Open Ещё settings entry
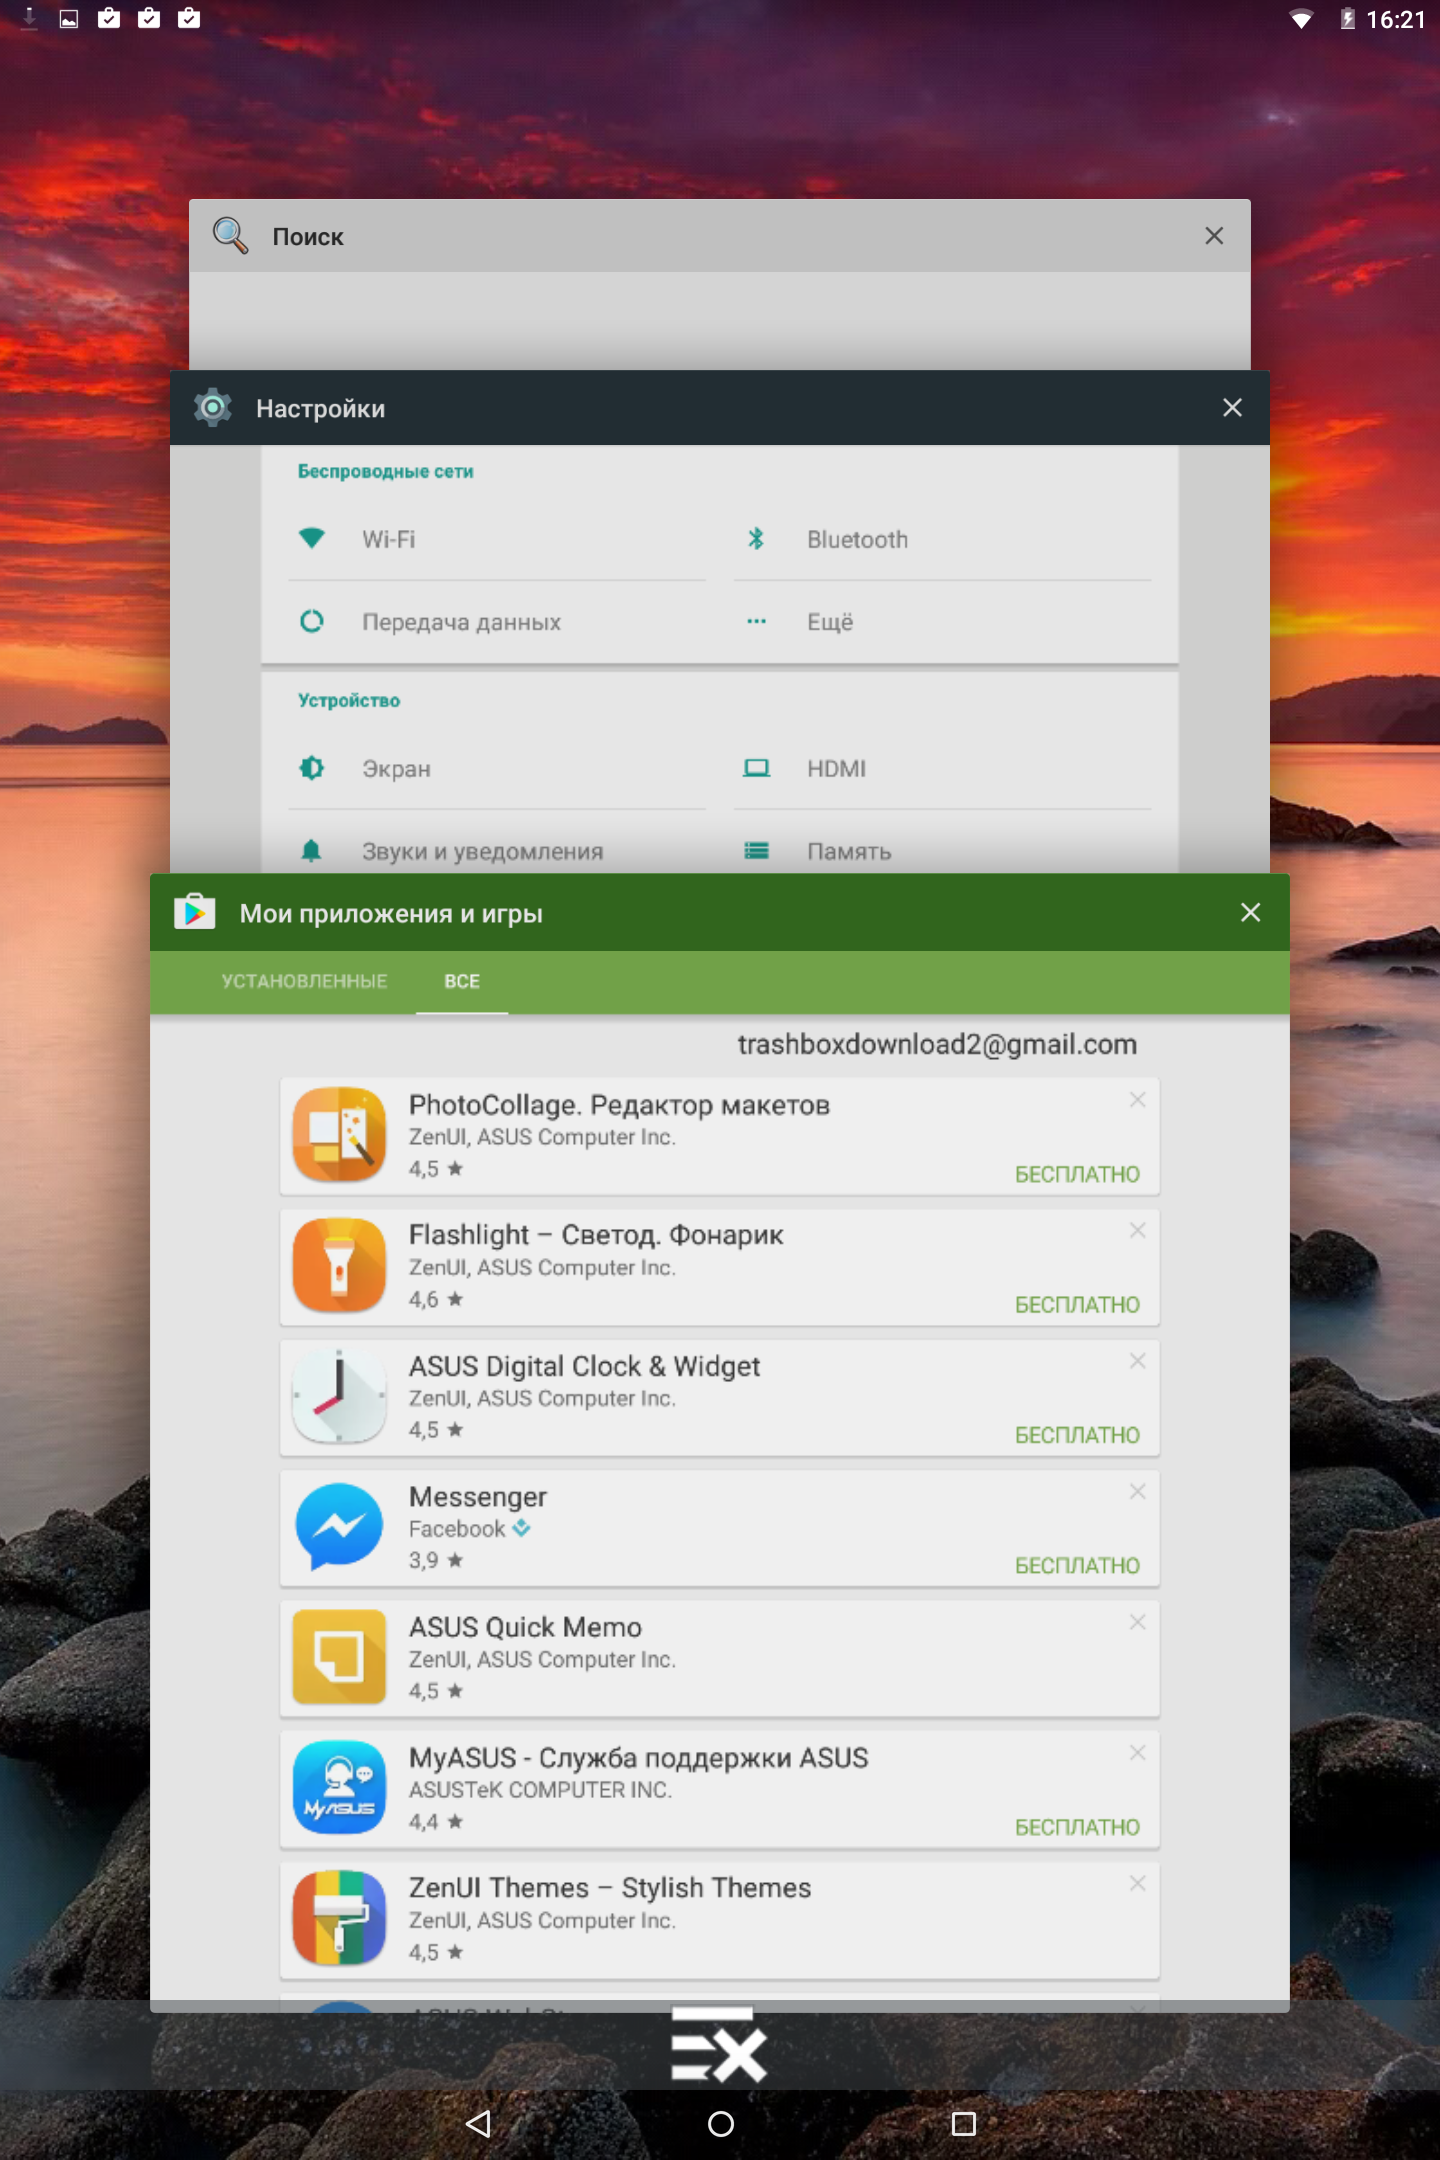1440x2160 pixels. pyautogui.click(x=942, y=622)
